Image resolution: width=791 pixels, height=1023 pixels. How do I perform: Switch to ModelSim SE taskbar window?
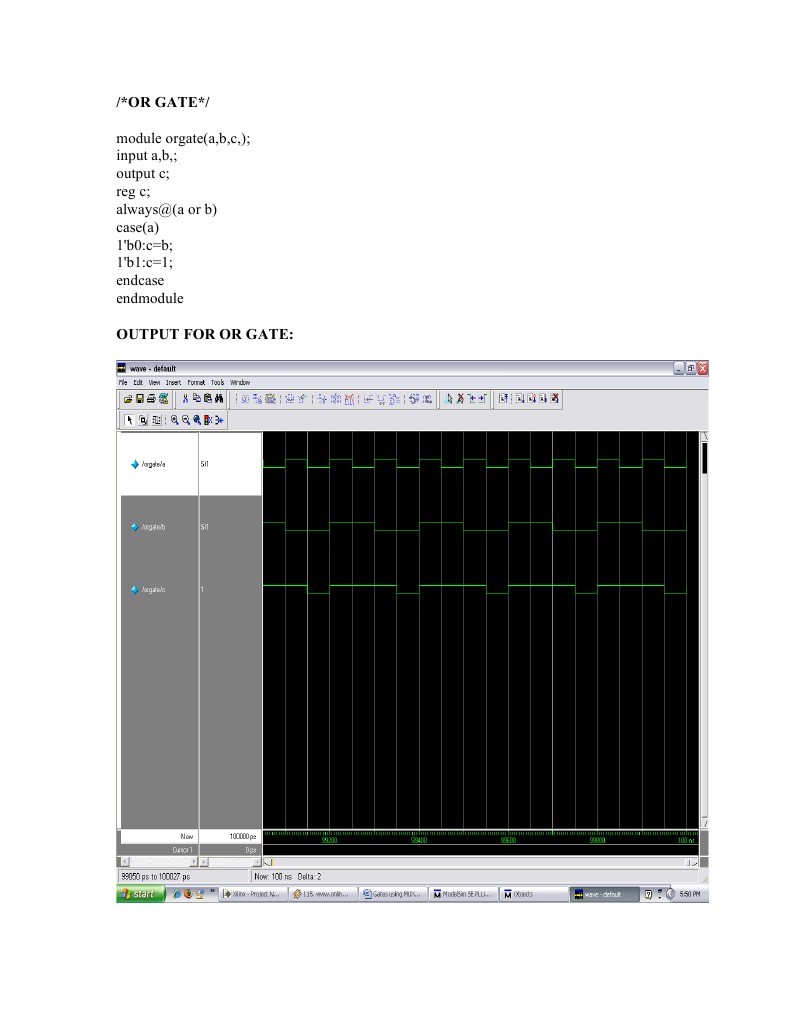[463, 894]
